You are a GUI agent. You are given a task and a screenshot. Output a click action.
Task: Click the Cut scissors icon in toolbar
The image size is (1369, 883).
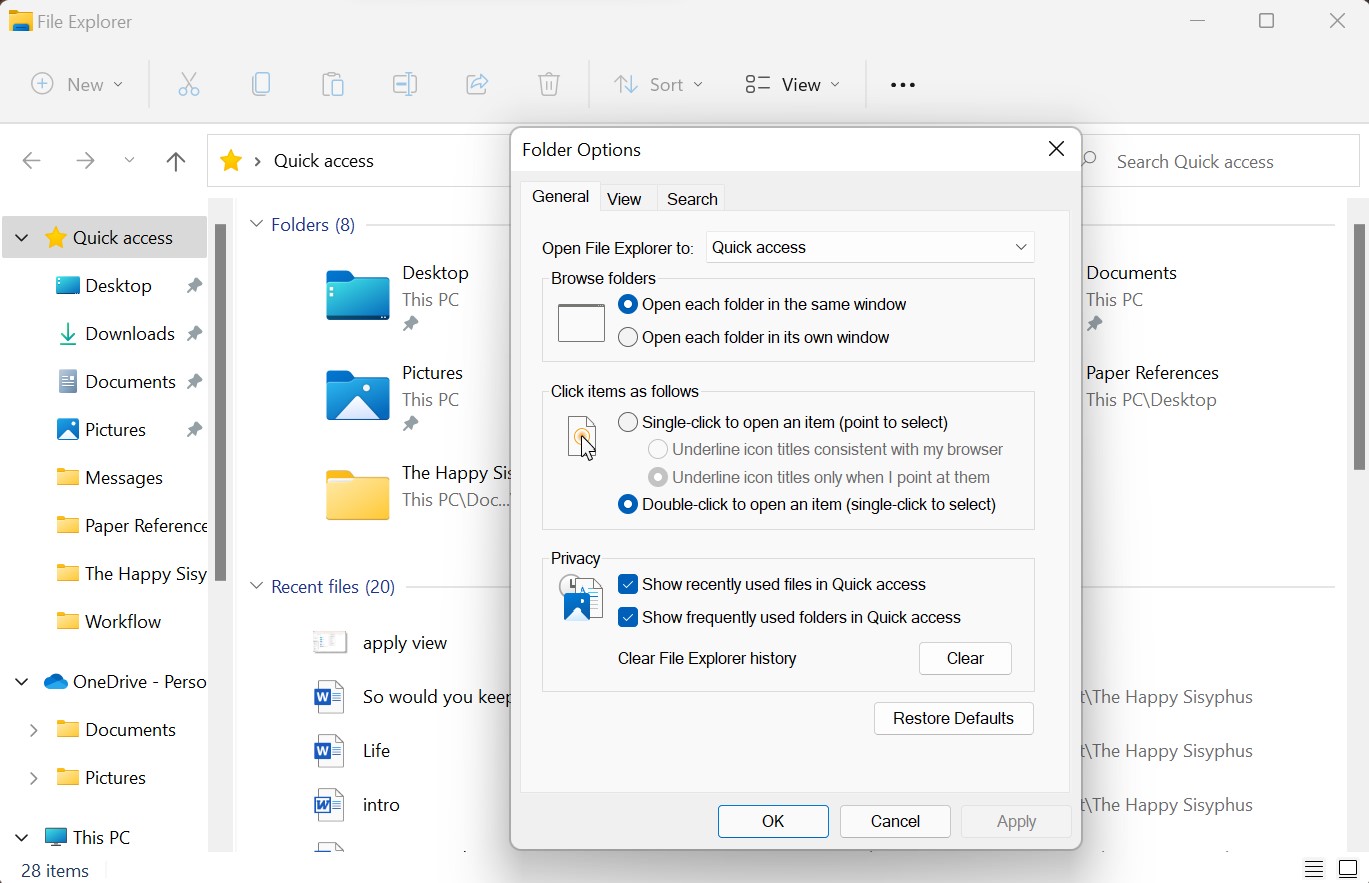pos(189,85)
